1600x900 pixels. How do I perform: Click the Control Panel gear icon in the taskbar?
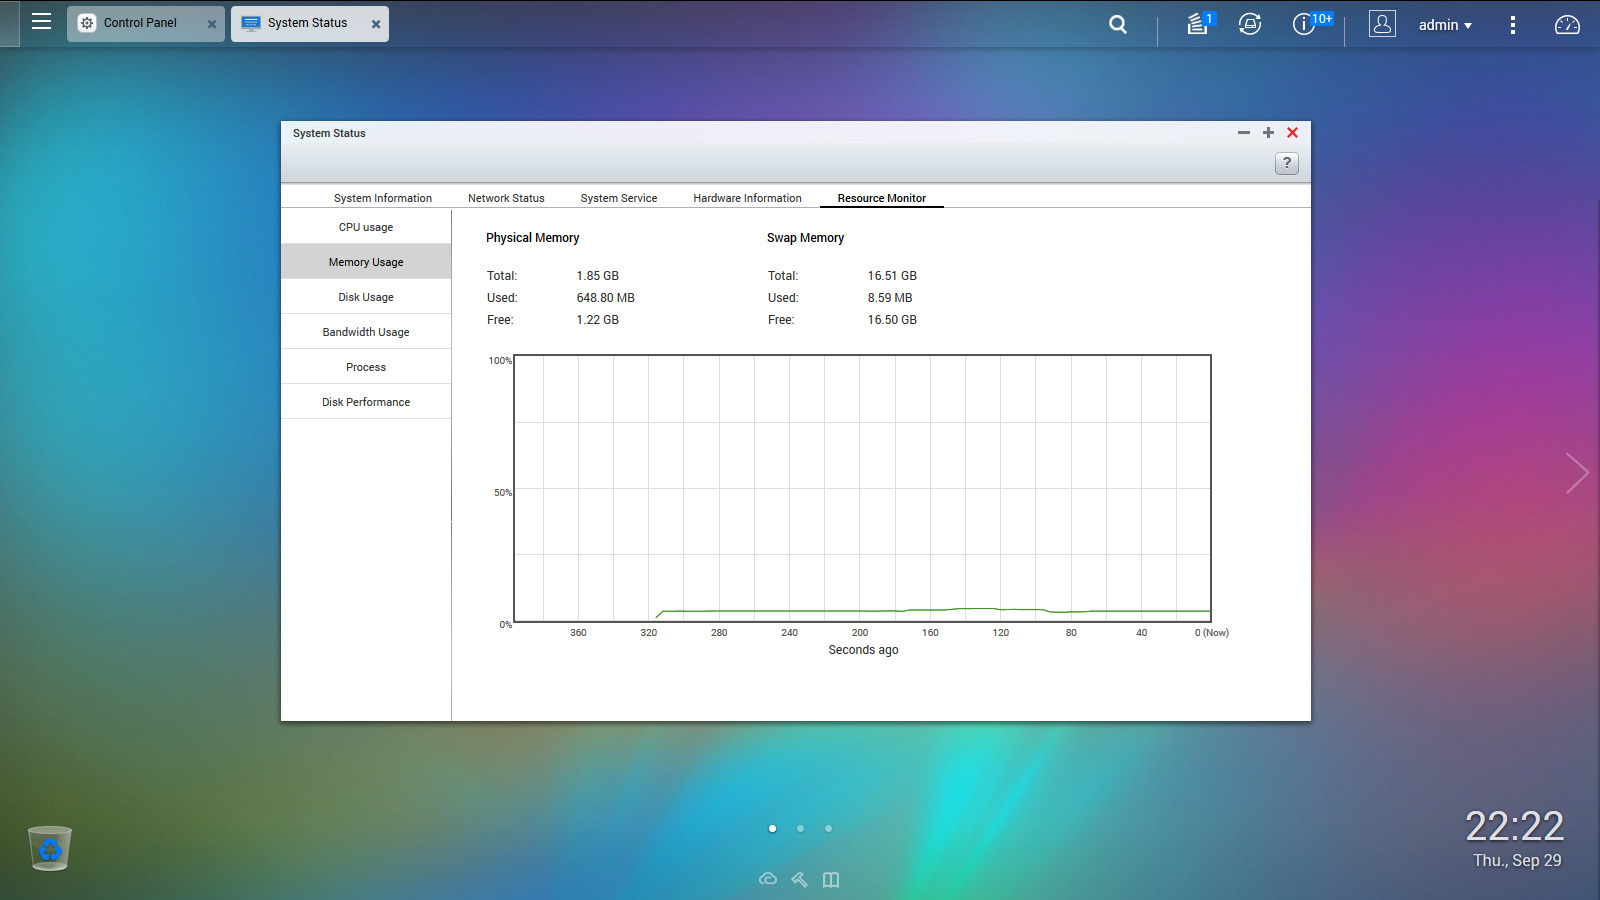[87, 23]
